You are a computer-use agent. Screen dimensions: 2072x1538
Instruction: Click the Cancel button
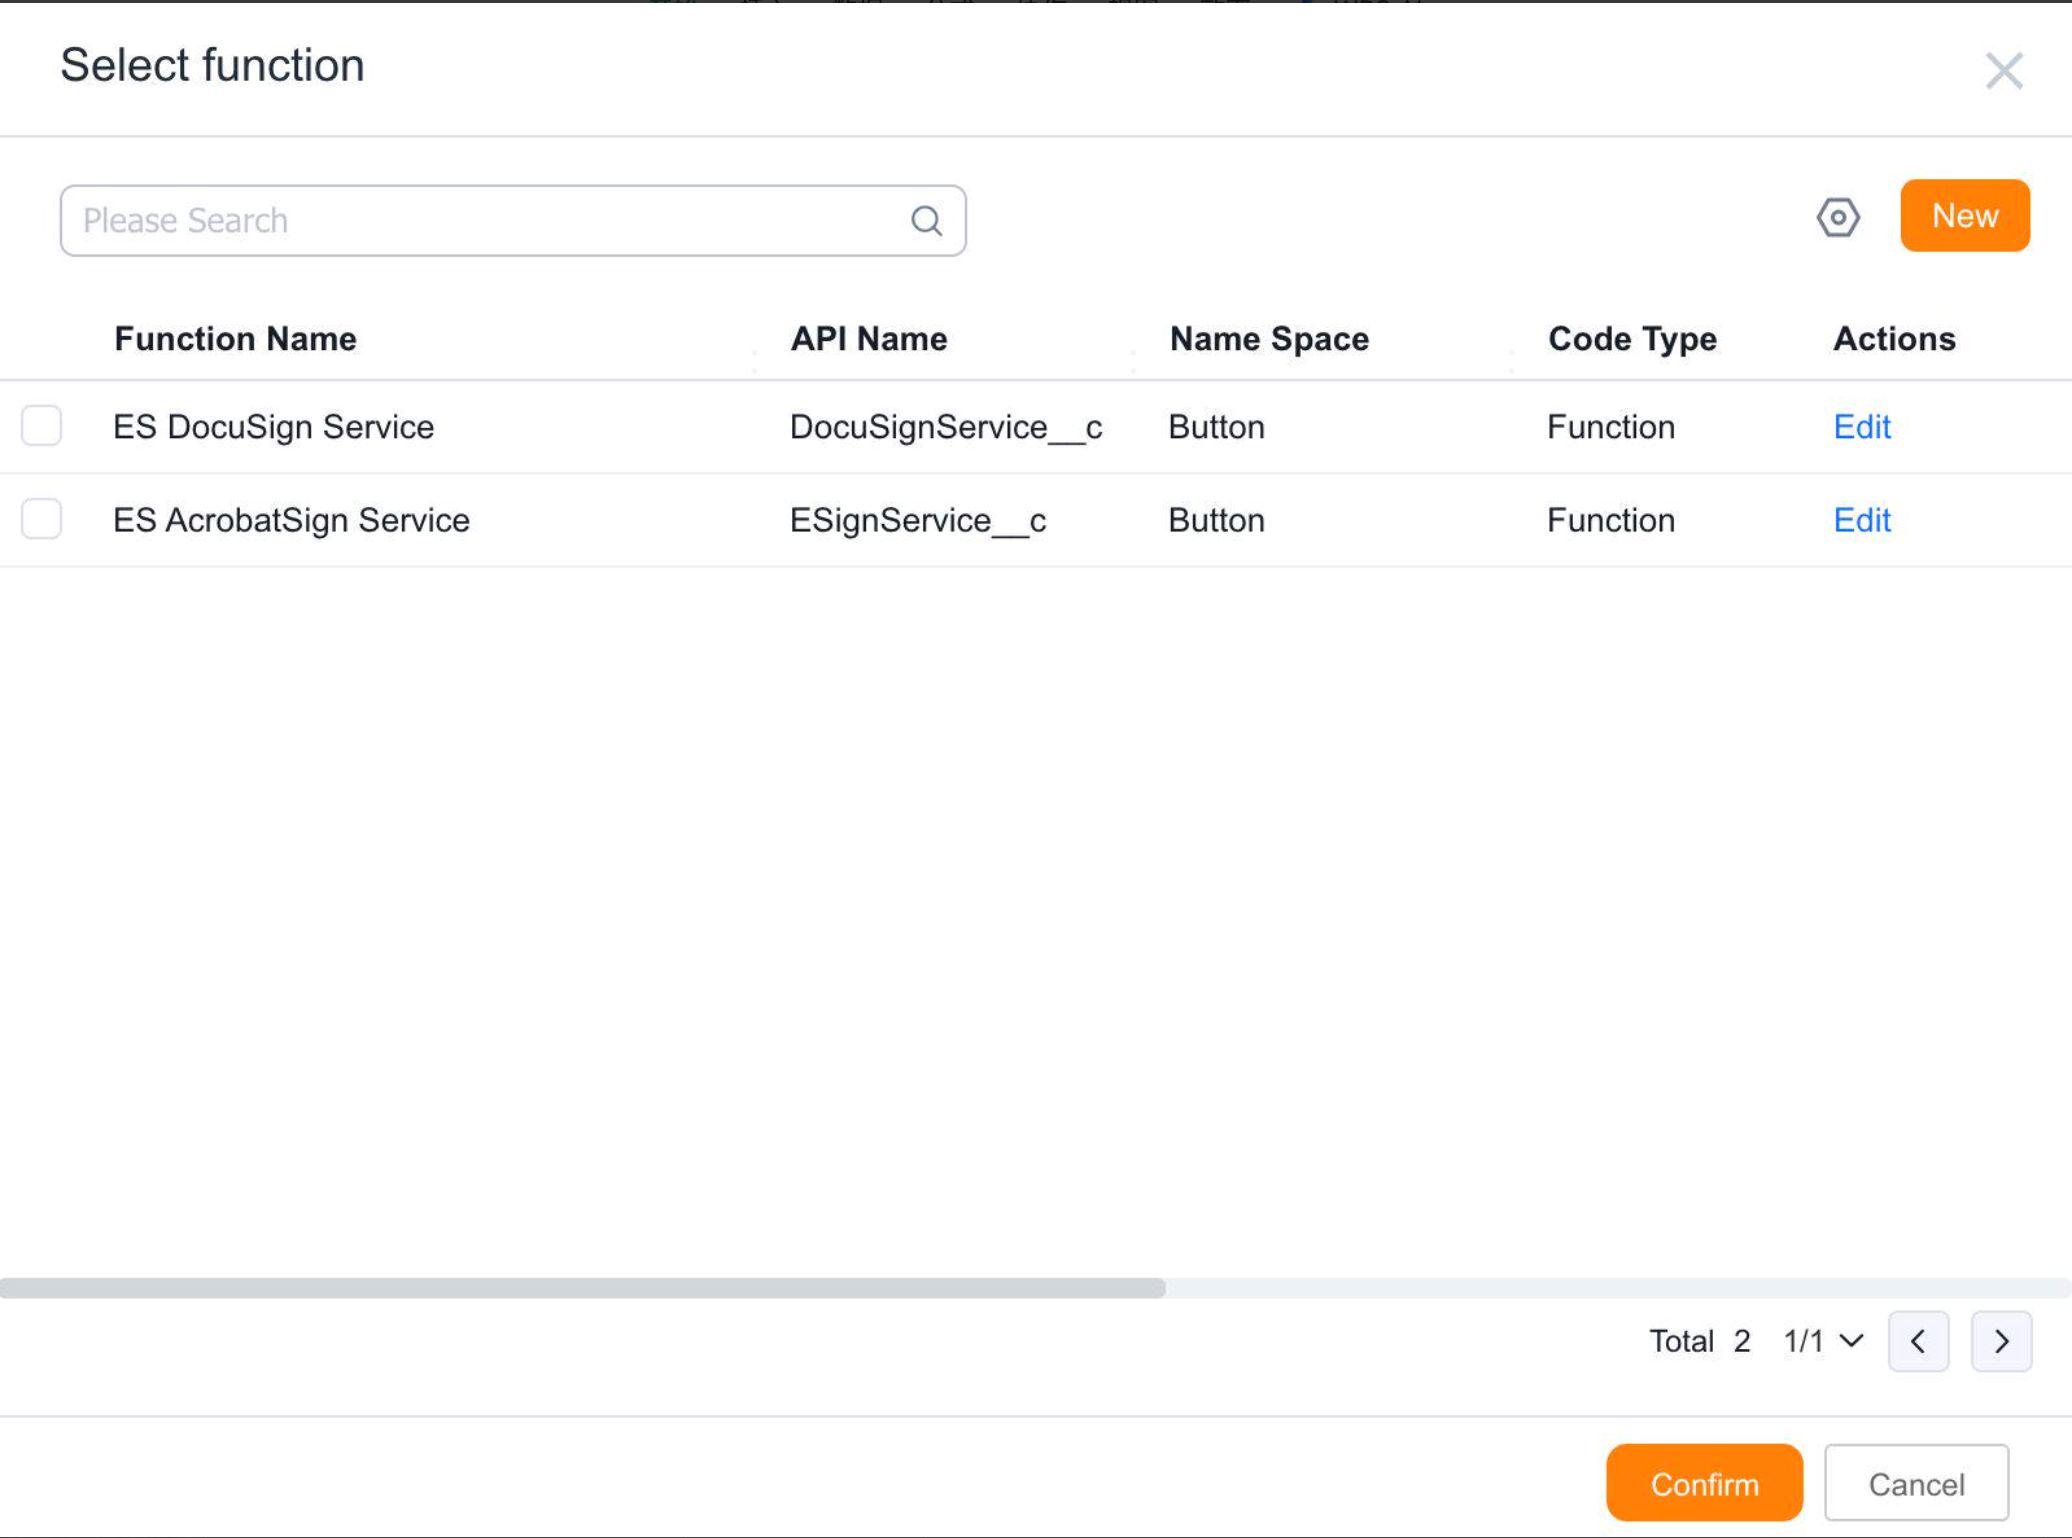pyautogui.click(x=1915, y=1483)
